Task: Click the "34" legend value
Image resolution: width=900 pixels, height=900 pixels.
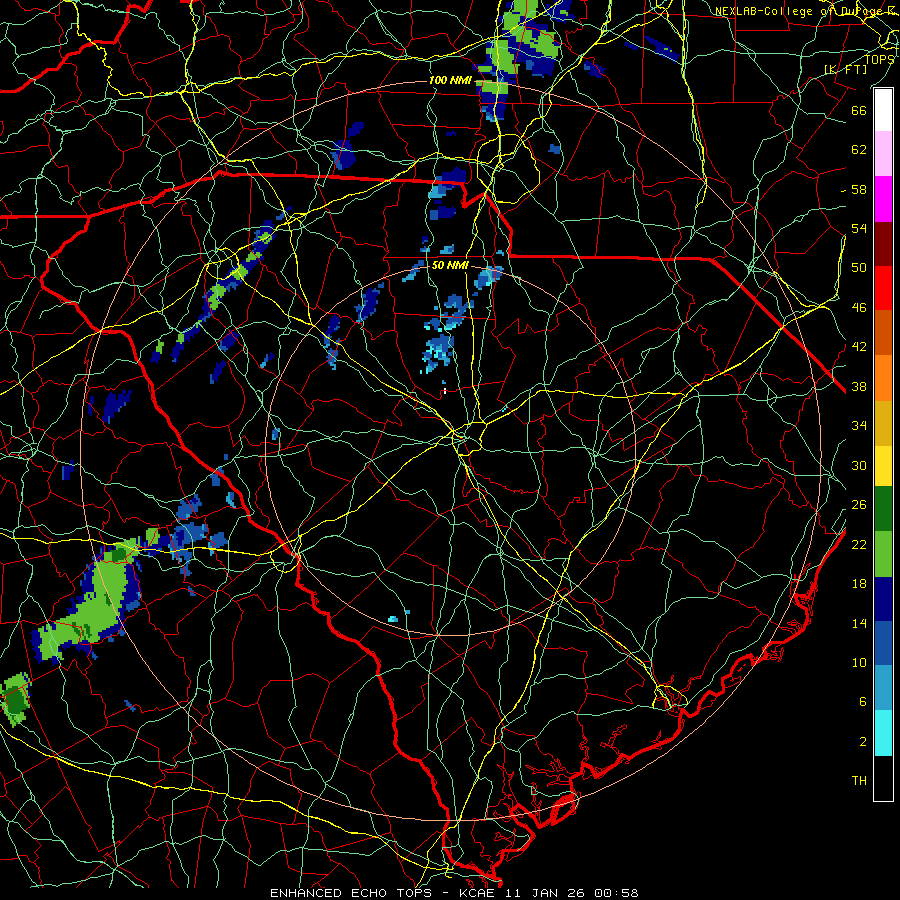Action: [x=859, y=426]
